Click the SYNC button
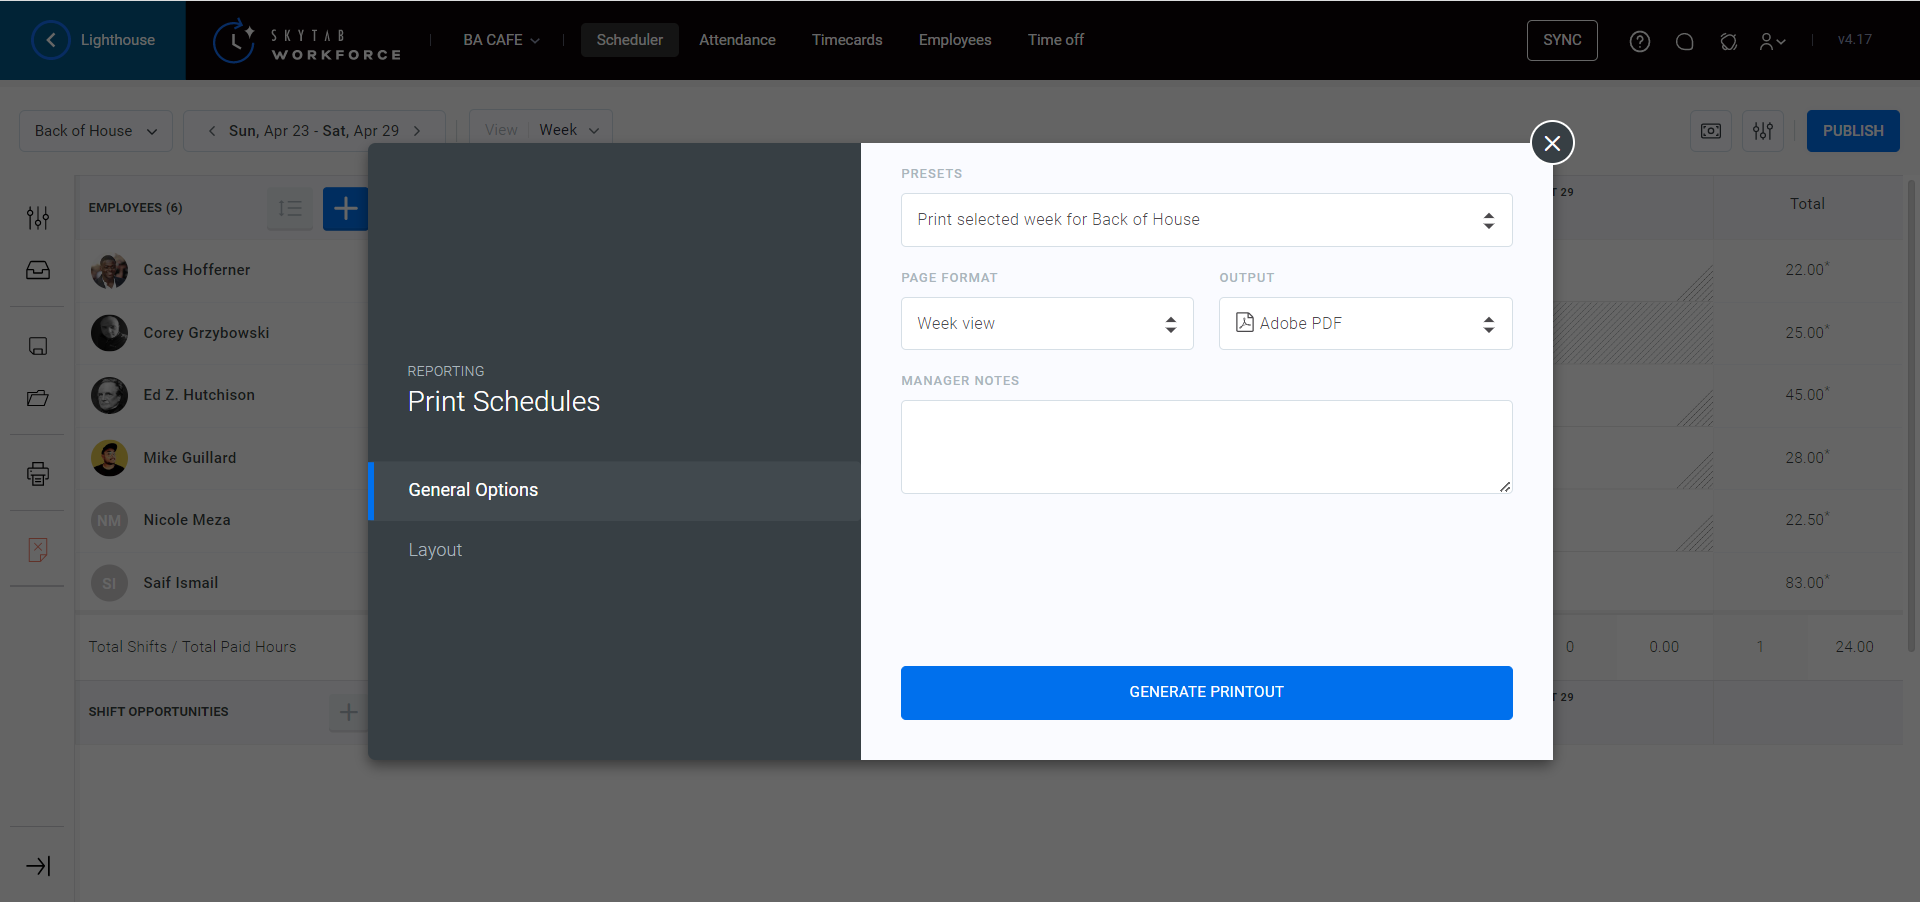This screenshot has height=902, width=1920. coord(1561,40)
